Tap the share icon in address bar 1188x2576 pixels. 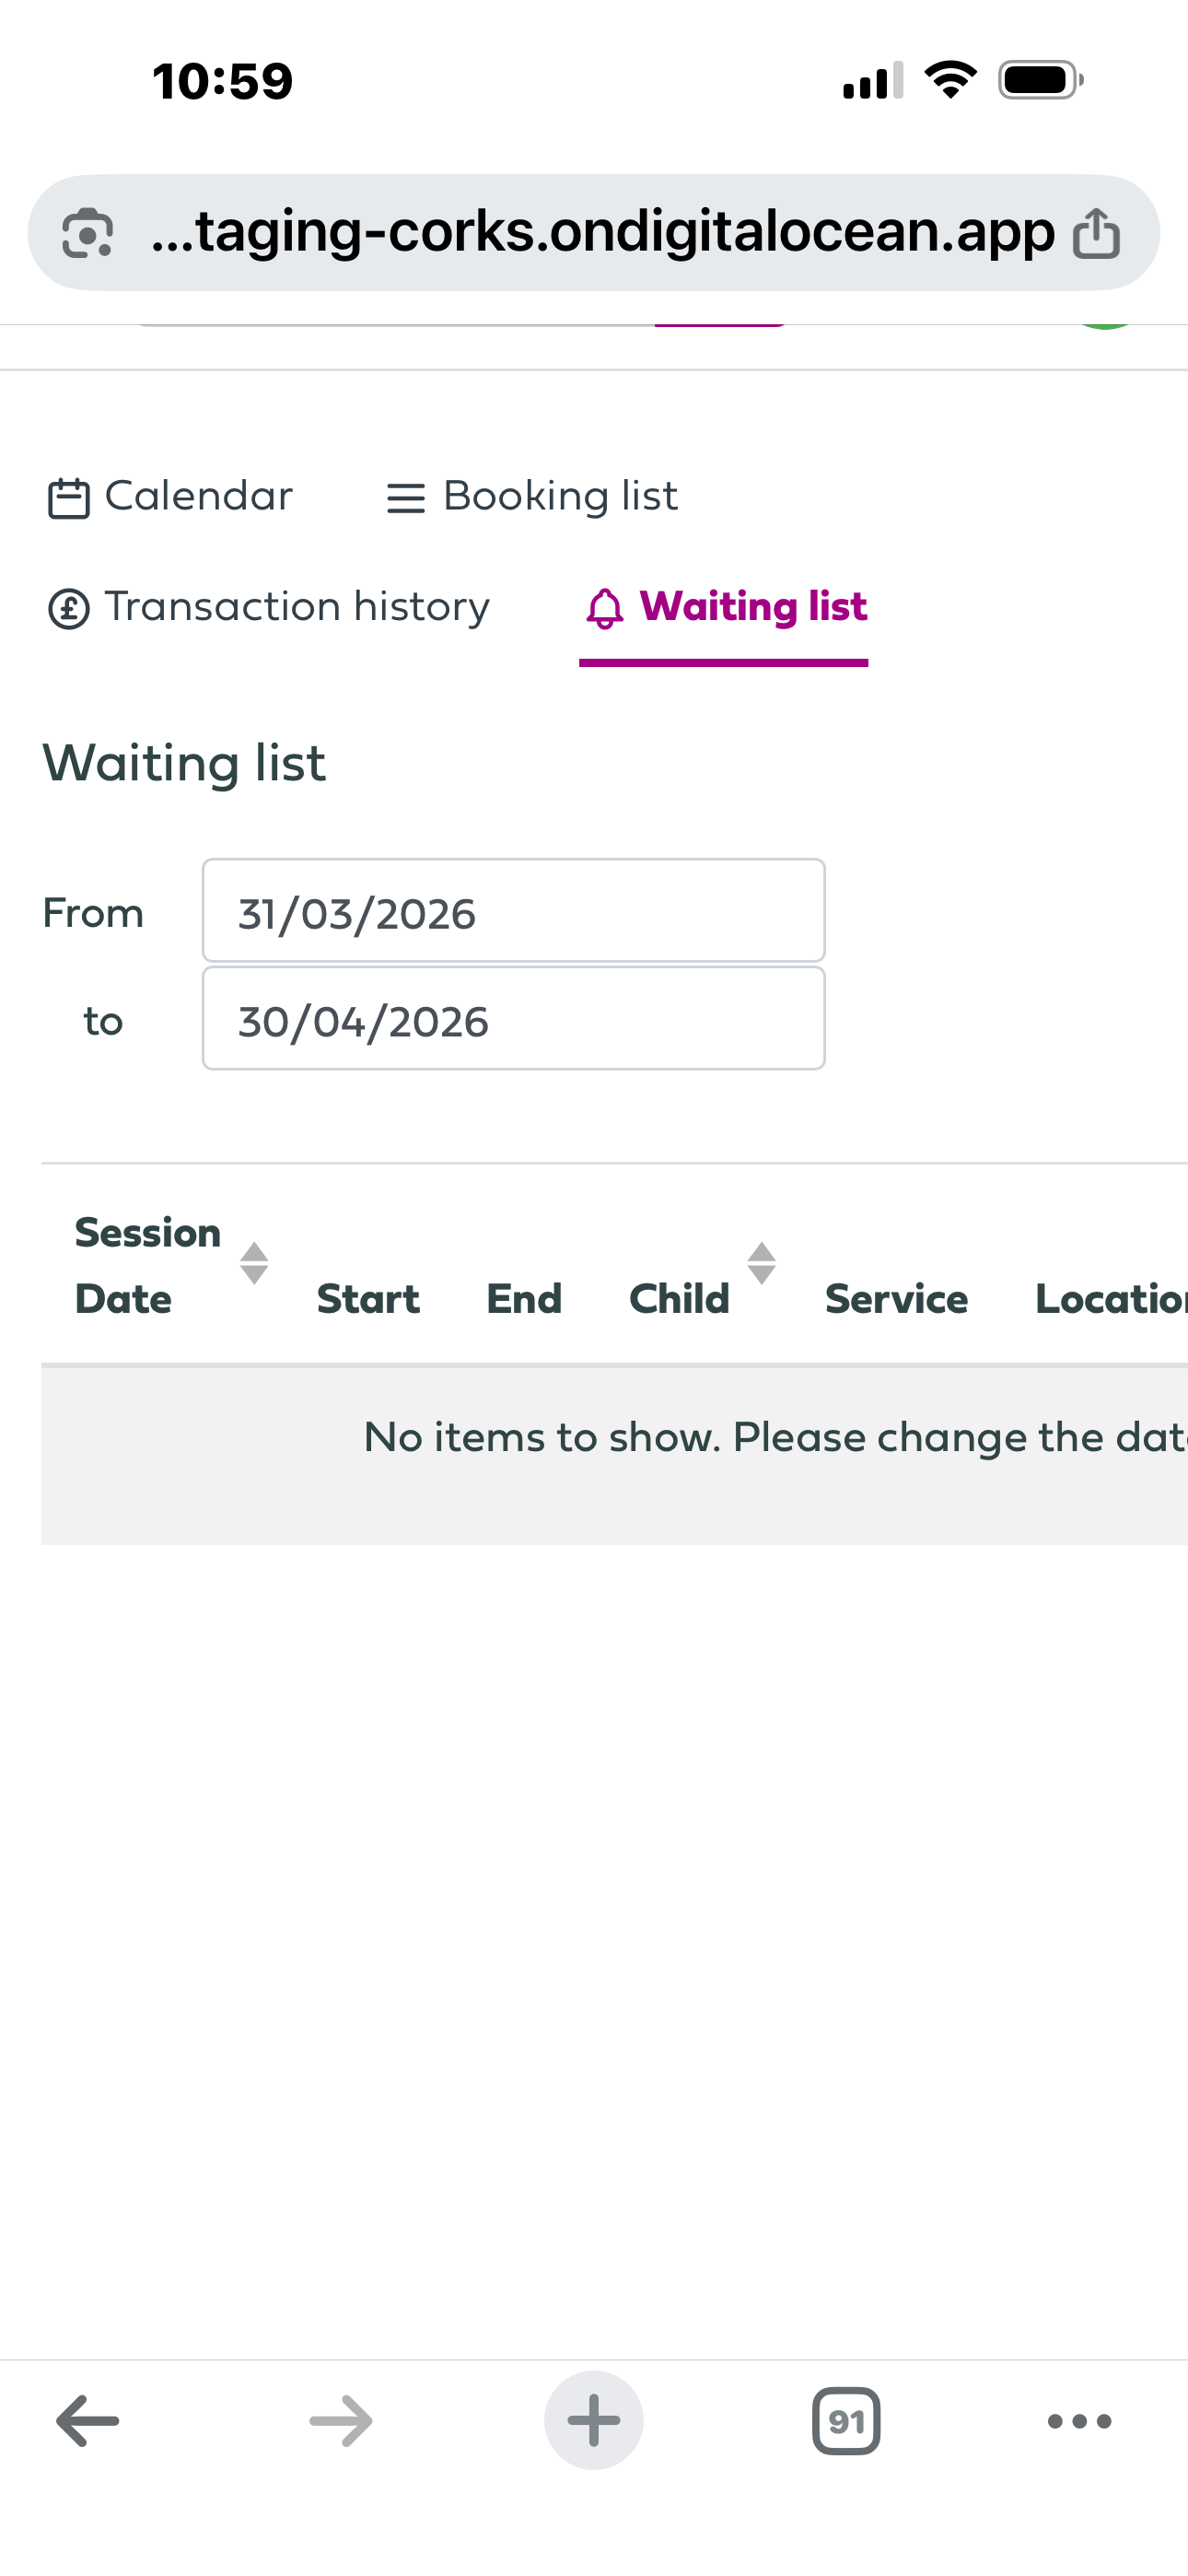tap(1096, 234)
